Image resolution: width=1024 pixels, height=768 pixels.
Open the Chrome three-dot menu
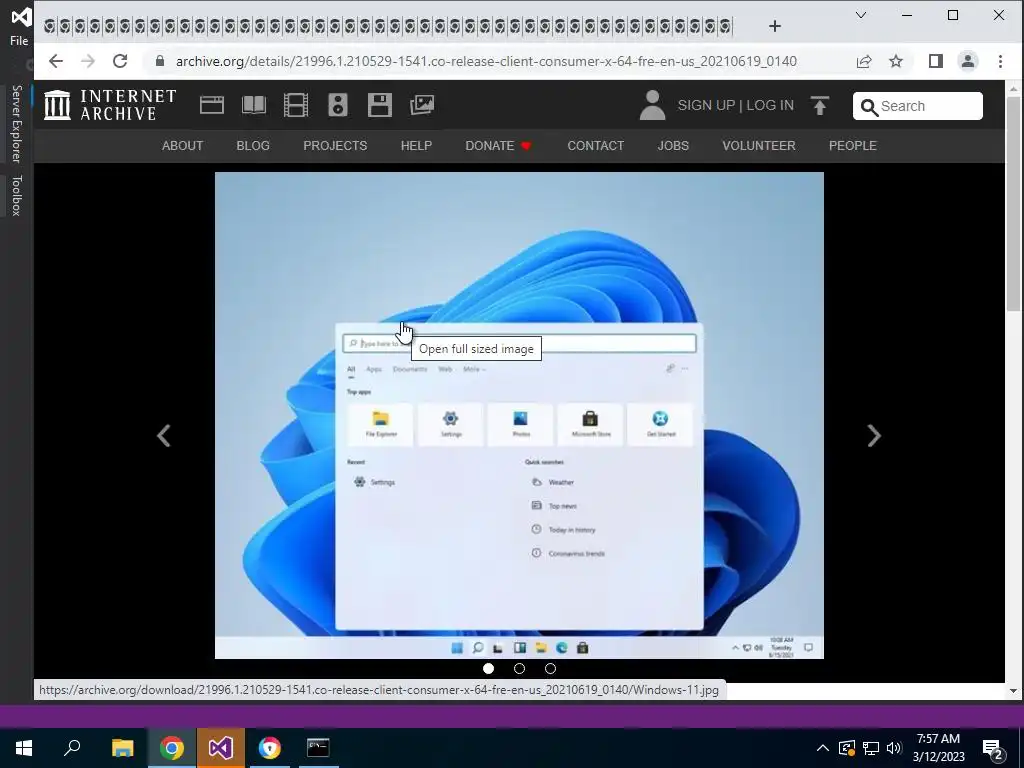(1000, 61)
